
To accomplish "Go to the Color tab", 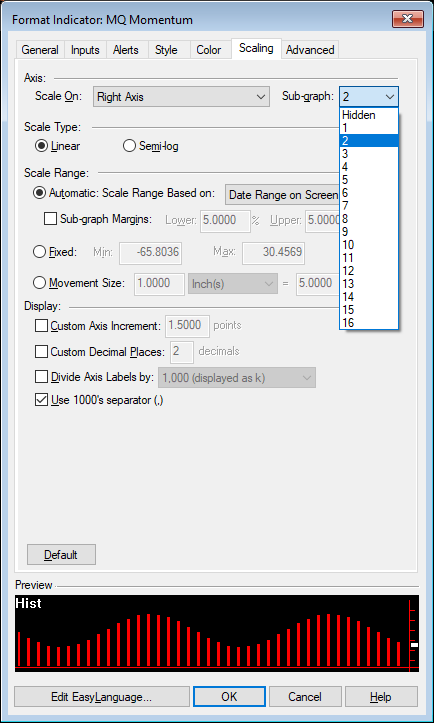I will 208,50.
